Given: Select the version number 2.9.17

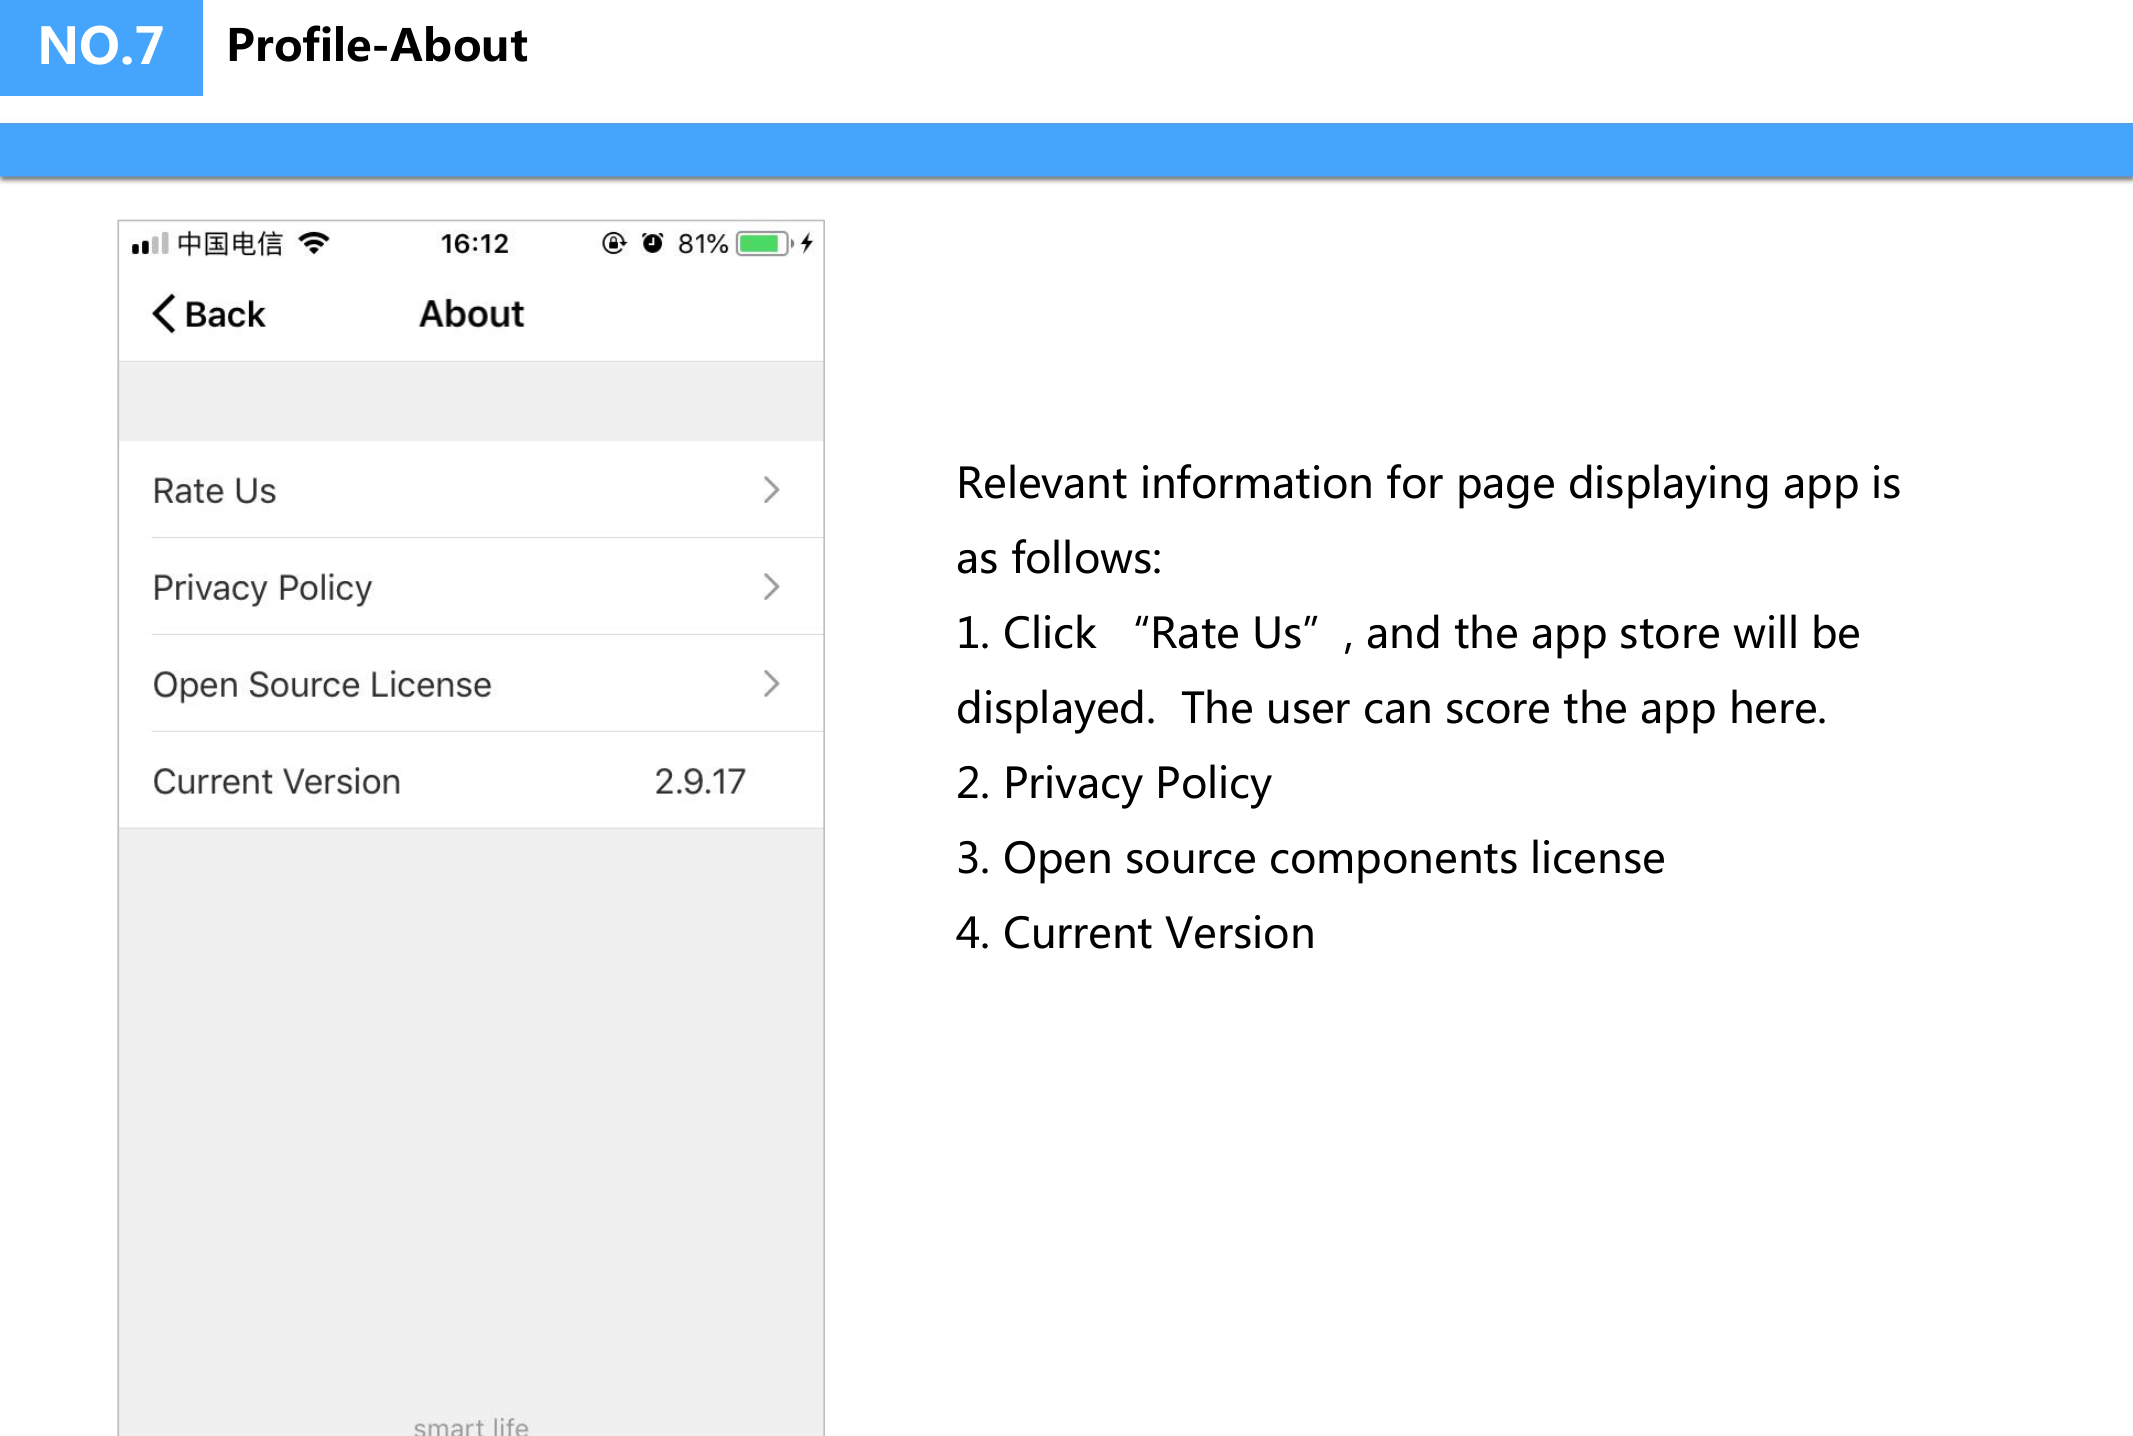Looking at the screenshot, I should (700, 781).
